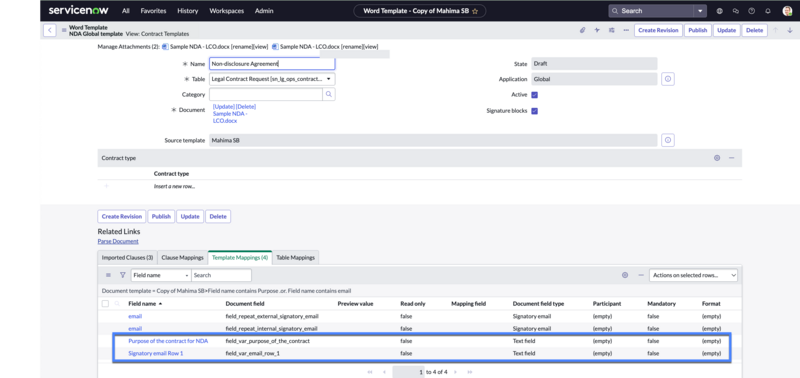The height and width of the screenshot is (378, 800).
Task: Open the globe scope picker icon
Action: pyautogui.click(x=720, y=11)
